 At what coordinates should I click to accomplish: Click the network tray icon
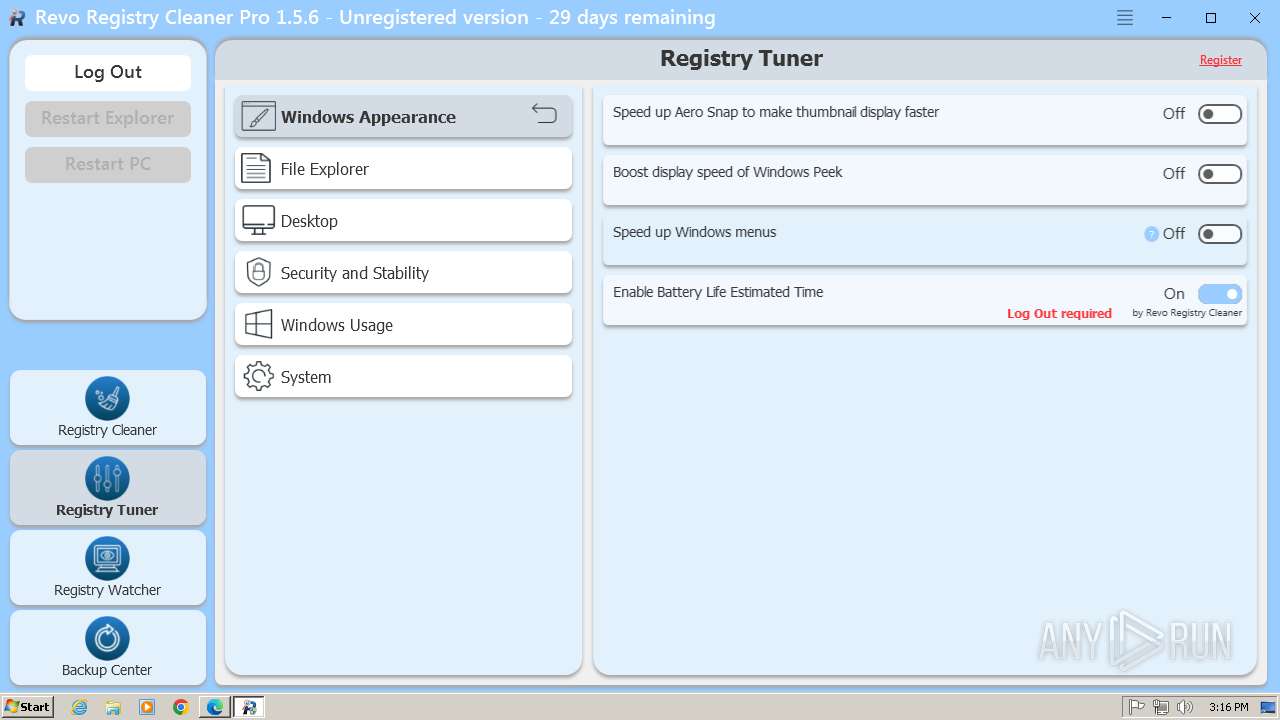(1161, 707)
